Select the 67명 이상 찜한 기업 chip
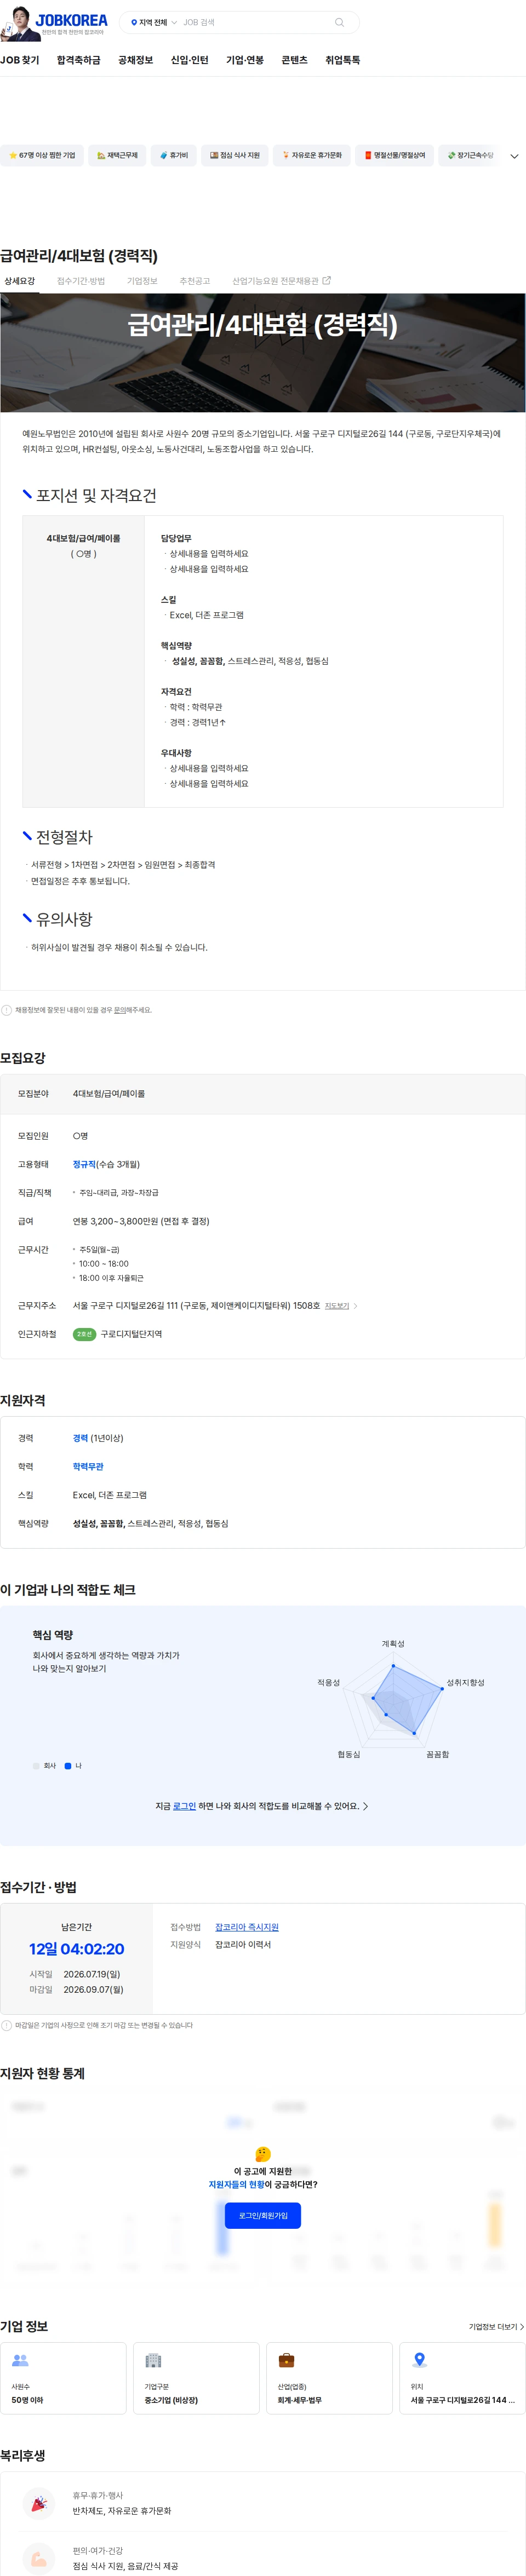Image resolution: width=526 pixels, height=2576 pixels. click(42, 155)
